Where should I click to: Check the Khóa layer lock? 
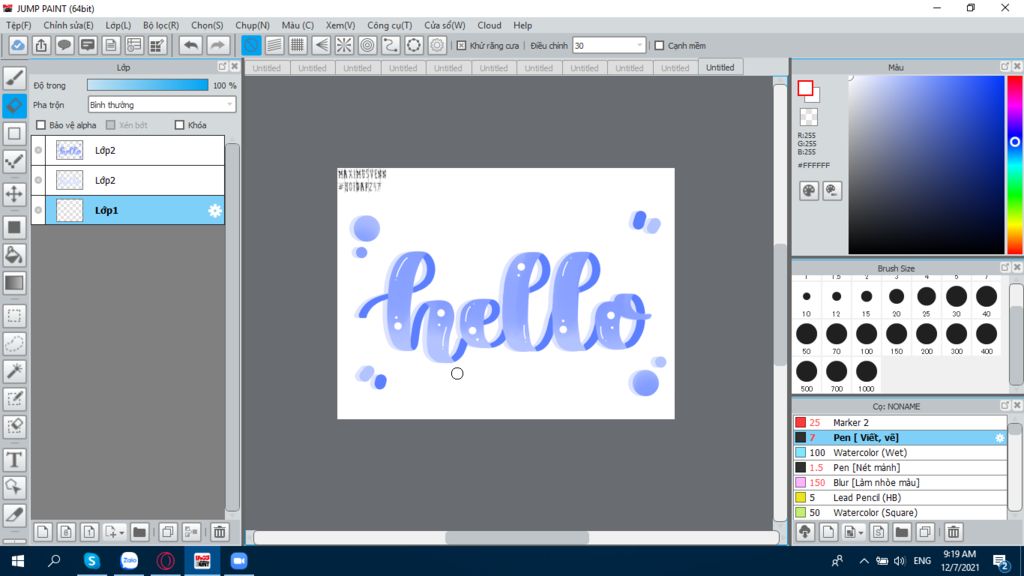180,125
